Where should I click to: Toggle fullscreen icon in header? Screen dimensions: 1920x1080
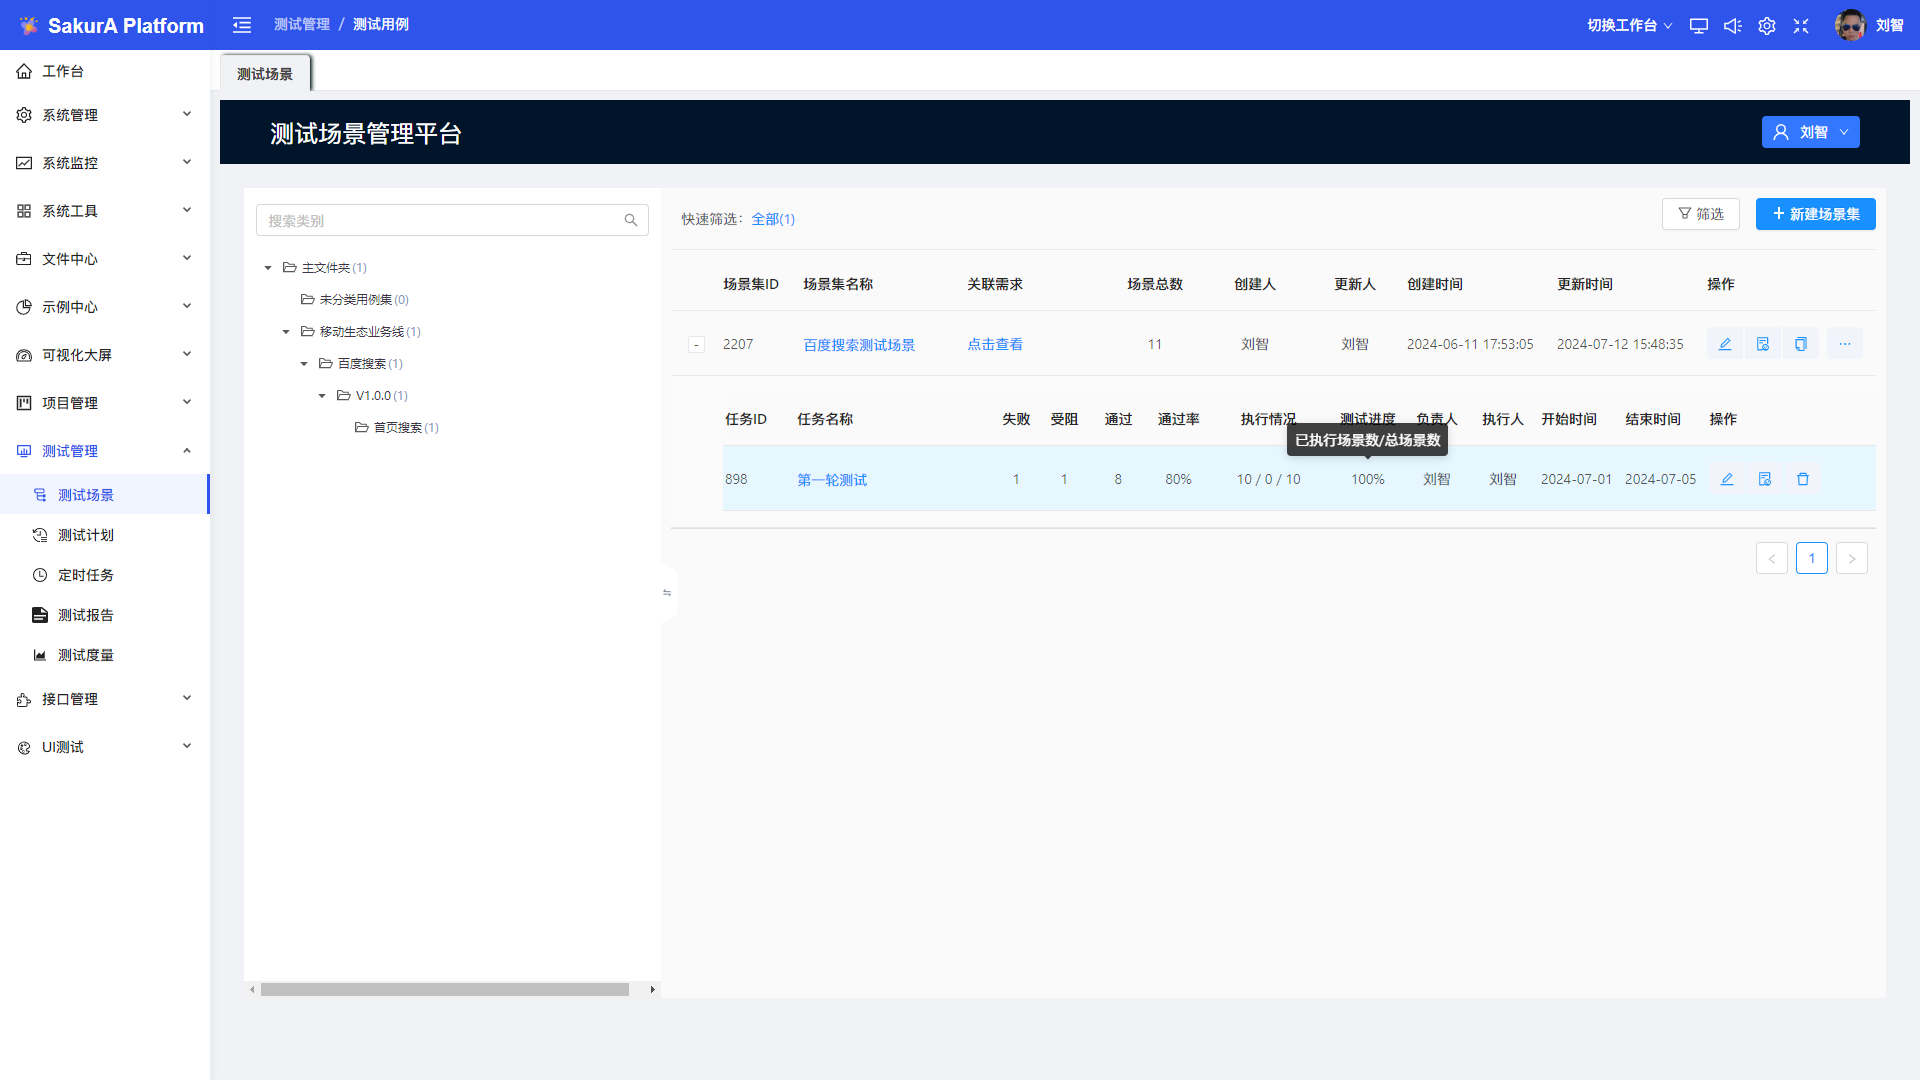(1801, 26)
